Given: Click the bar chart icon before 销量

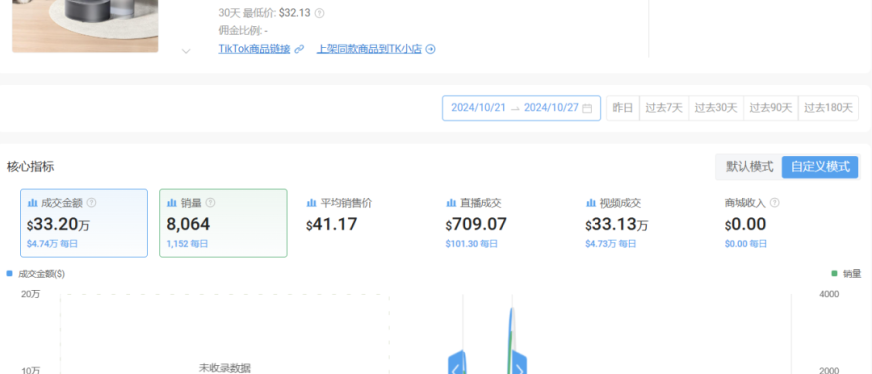Looking at the screenshot, I should pyautogui.click(x=172, y=203).
